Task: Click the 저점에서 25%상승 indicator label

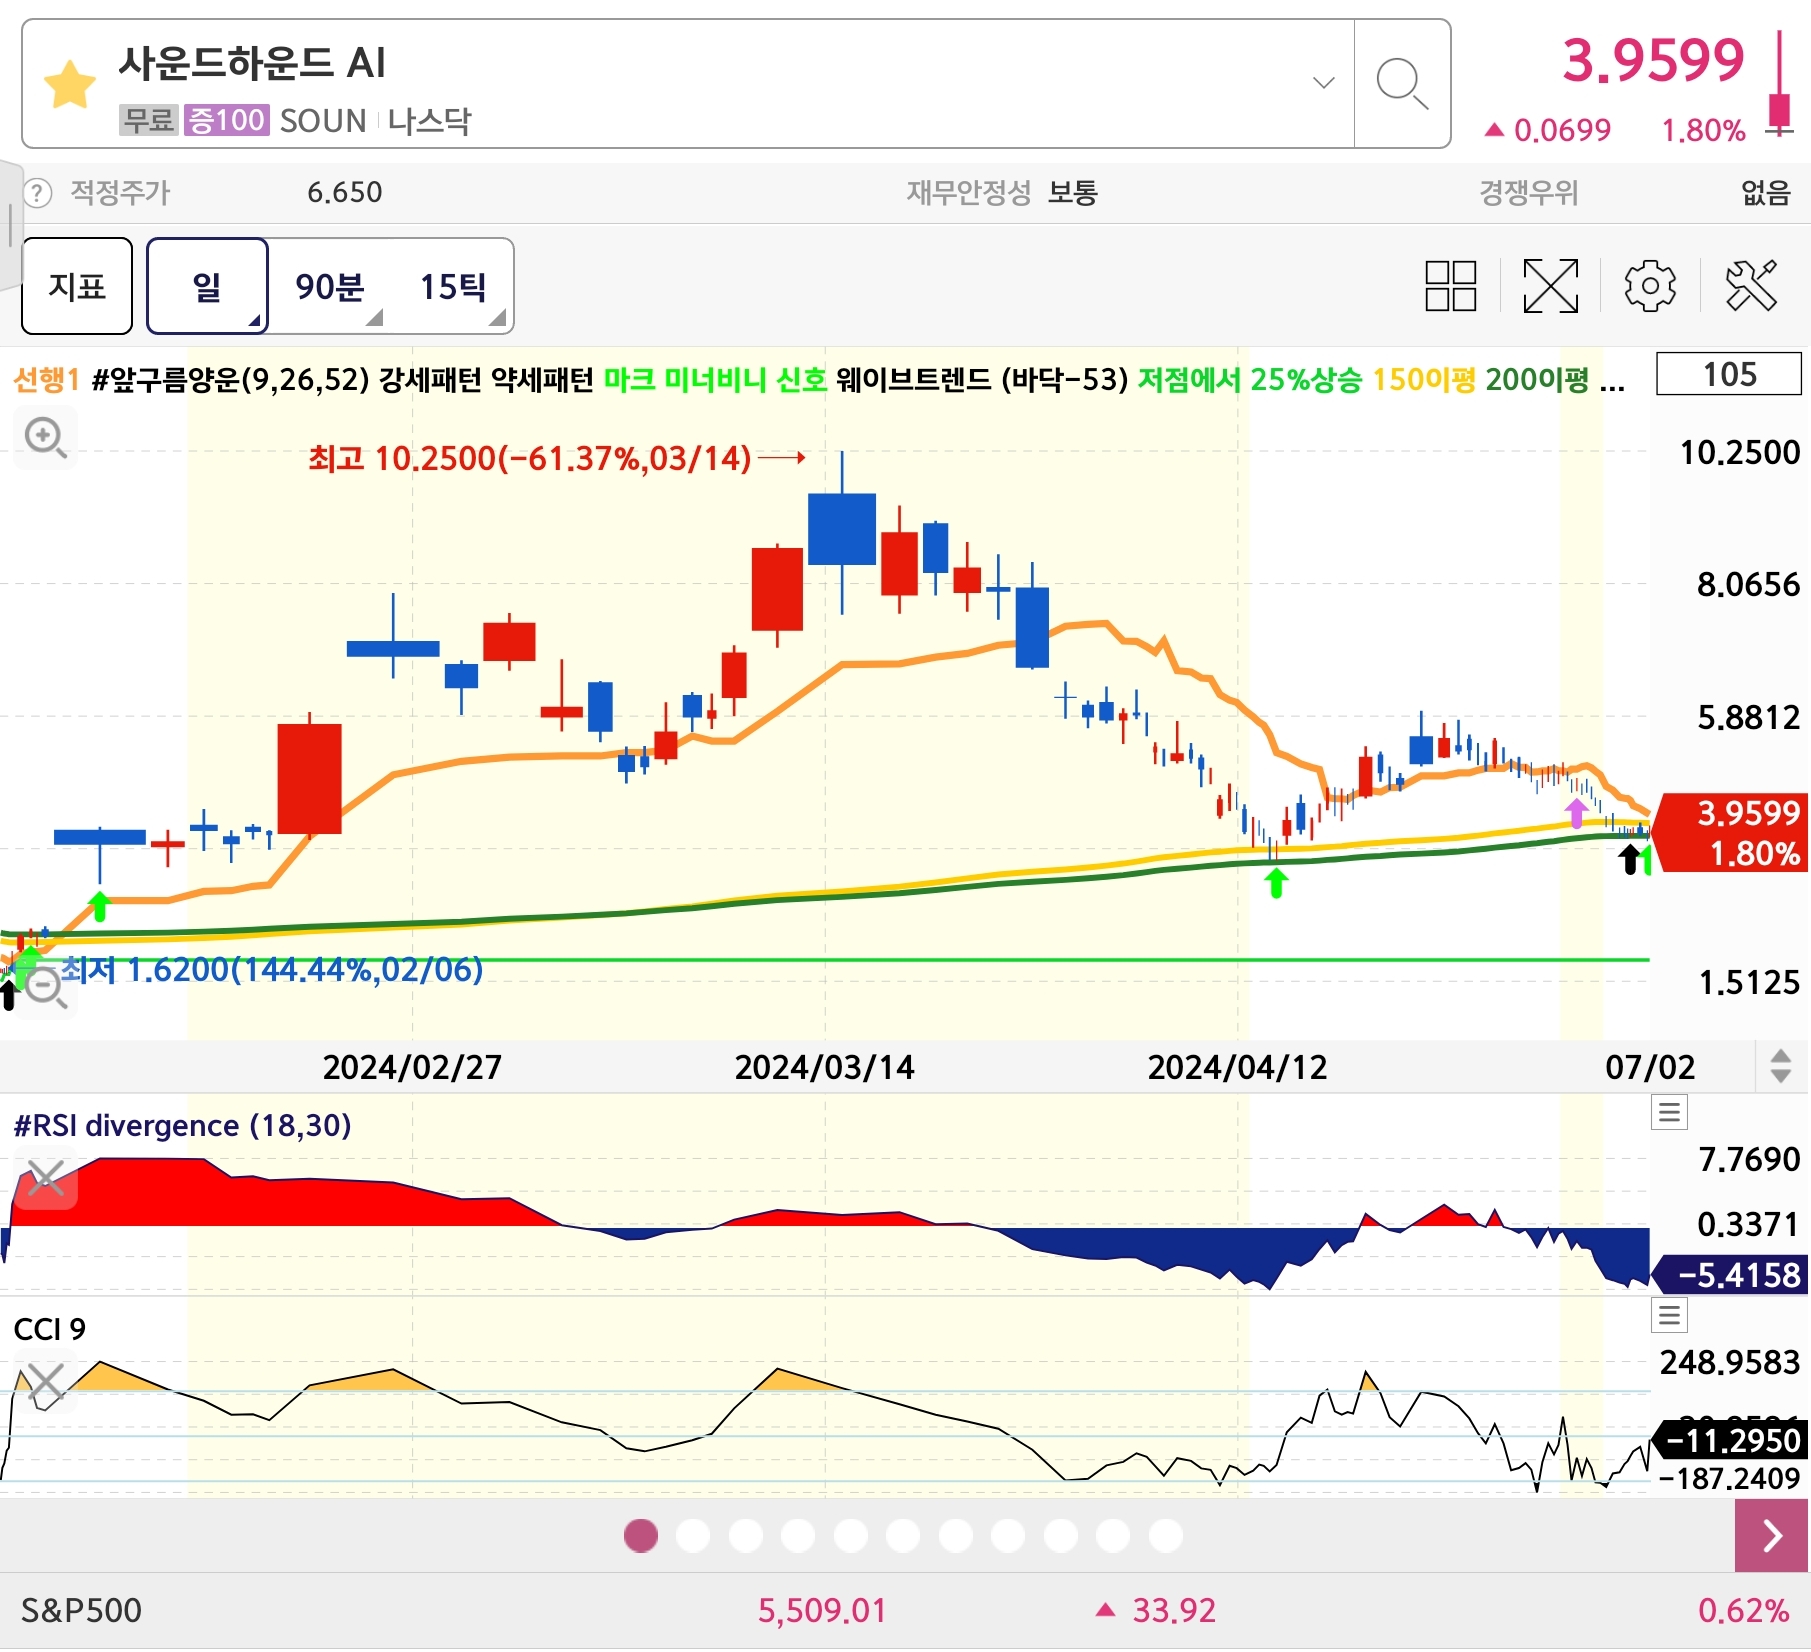Action: [1250, 380]
